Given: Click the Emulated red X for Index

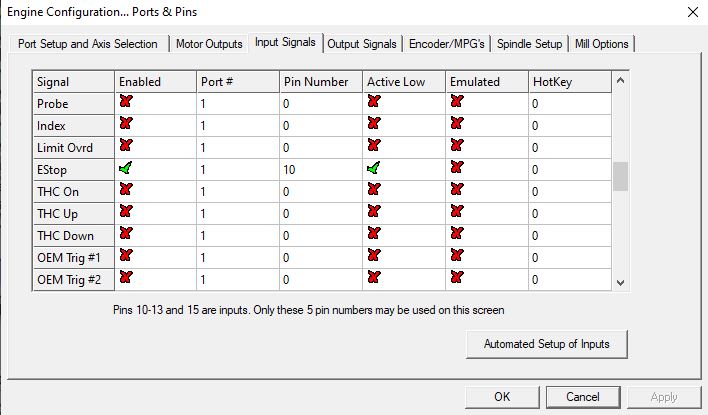Looking at the screenshot, I should click(457, 124).
